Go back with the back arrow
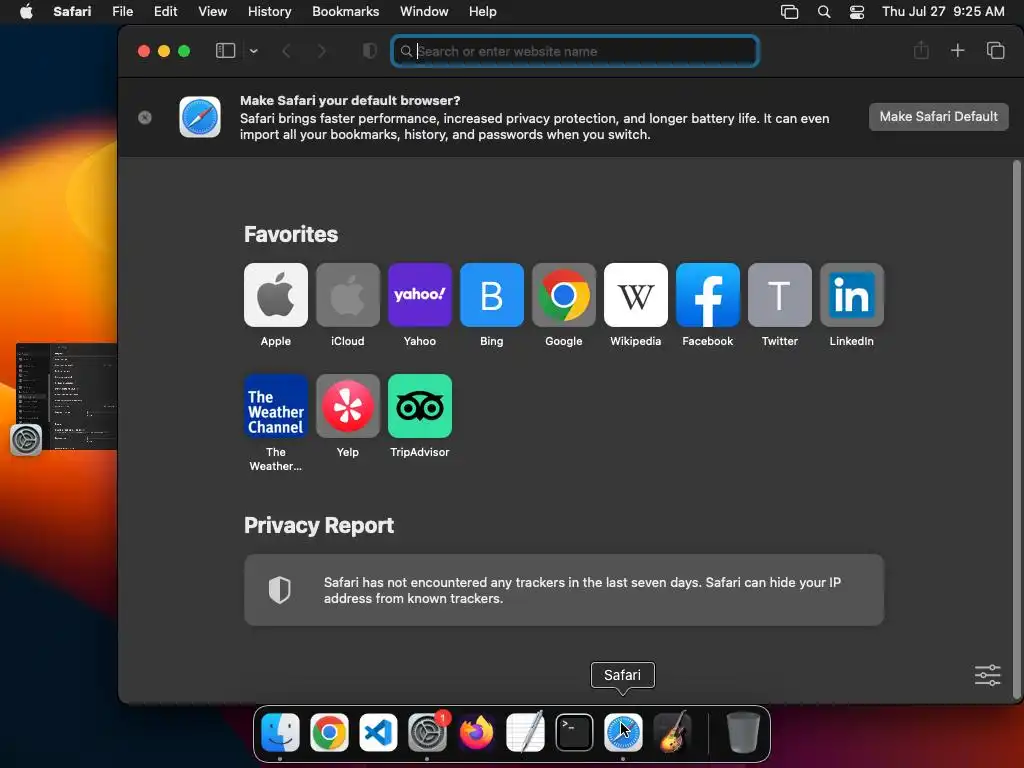The width and height of the screenshot is (1024, 768). click(286, 51)
